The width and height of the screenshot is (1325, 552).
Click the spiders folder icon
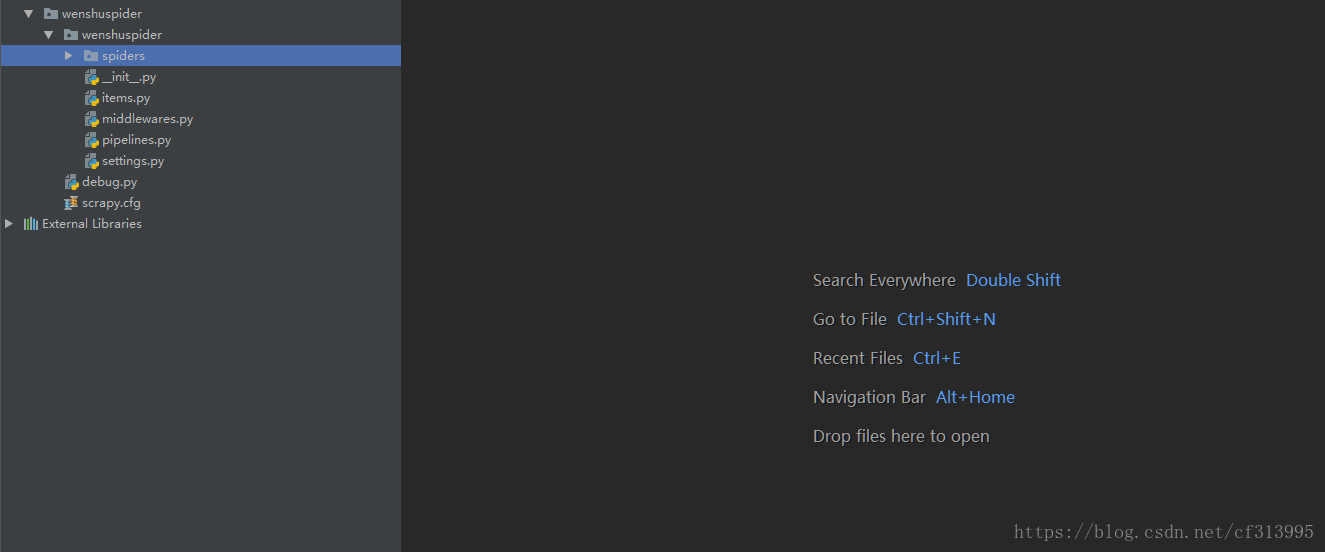91,56
